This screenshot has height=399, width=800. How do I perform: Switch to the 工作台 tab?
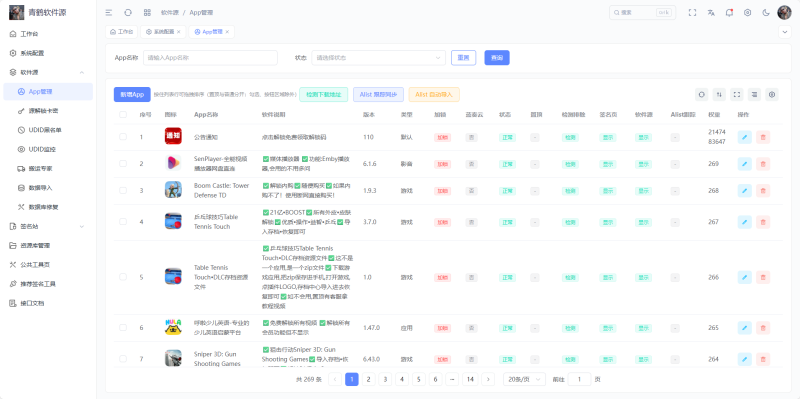pos(121,32)
